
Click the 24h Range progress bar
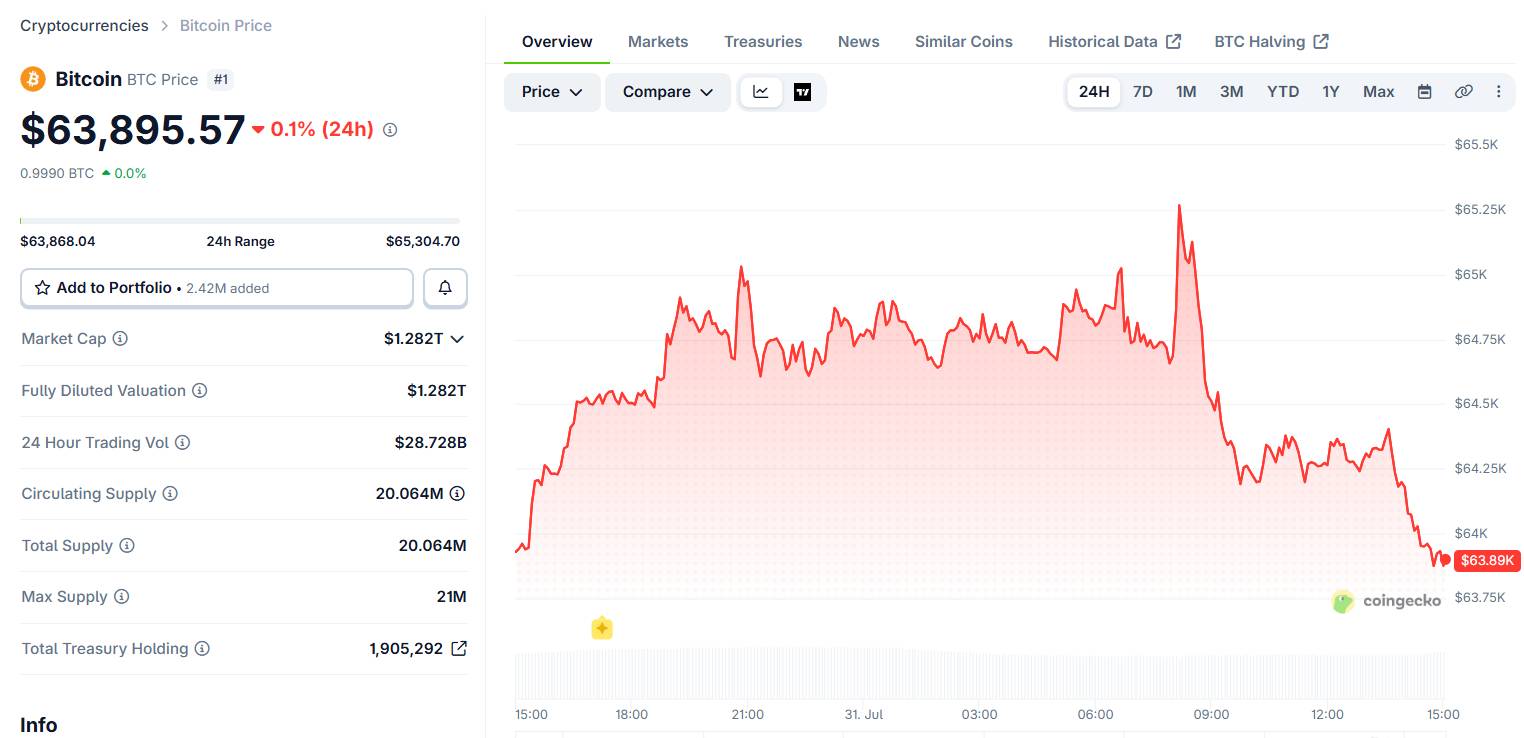click(x=240, y=220)
